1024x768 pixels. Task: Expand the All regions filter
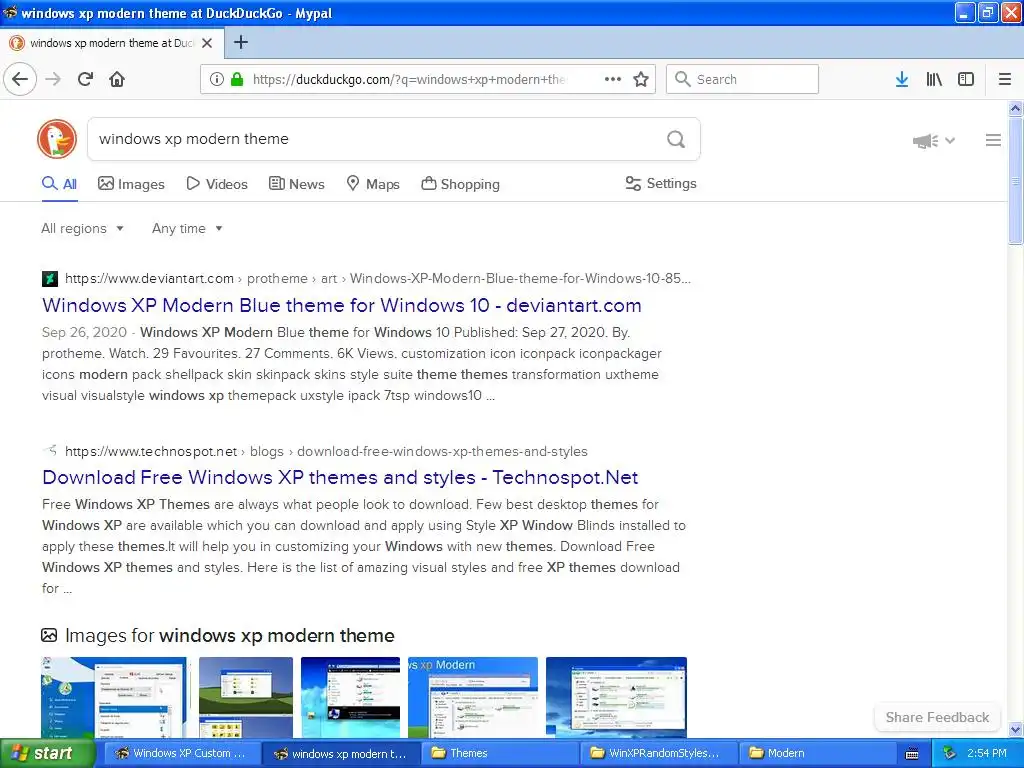[x=82, y=229]
